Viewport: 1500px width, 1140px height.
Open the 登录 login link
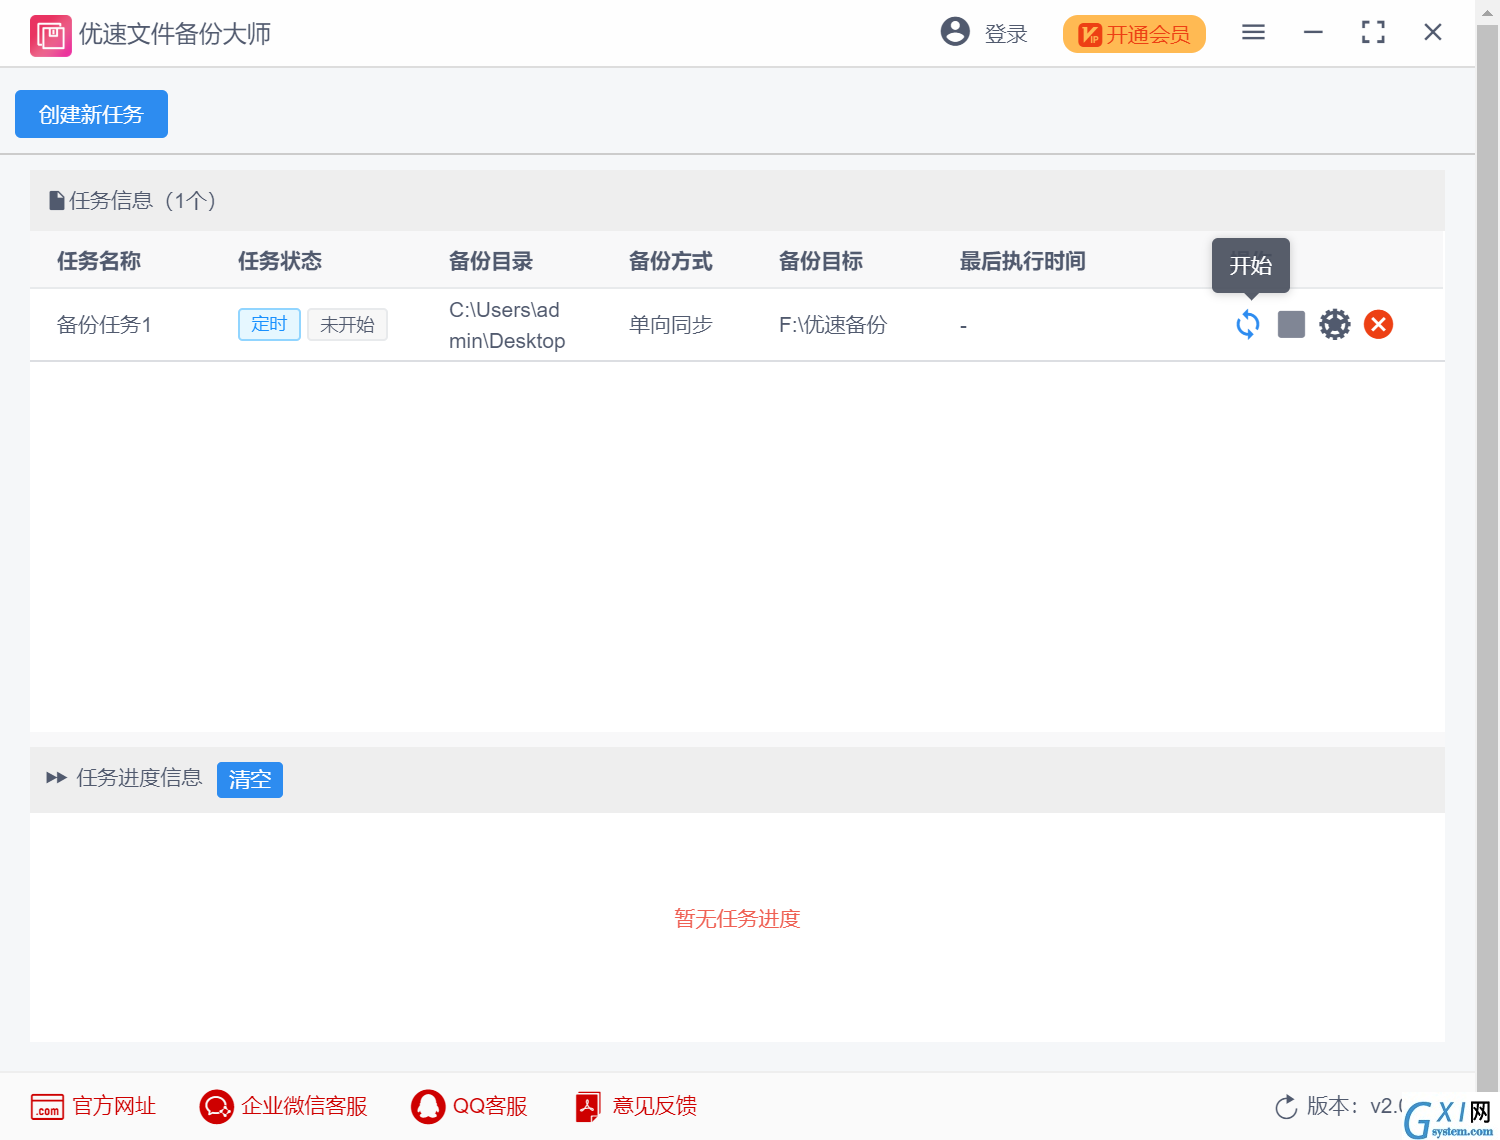tap(1006, 34)
